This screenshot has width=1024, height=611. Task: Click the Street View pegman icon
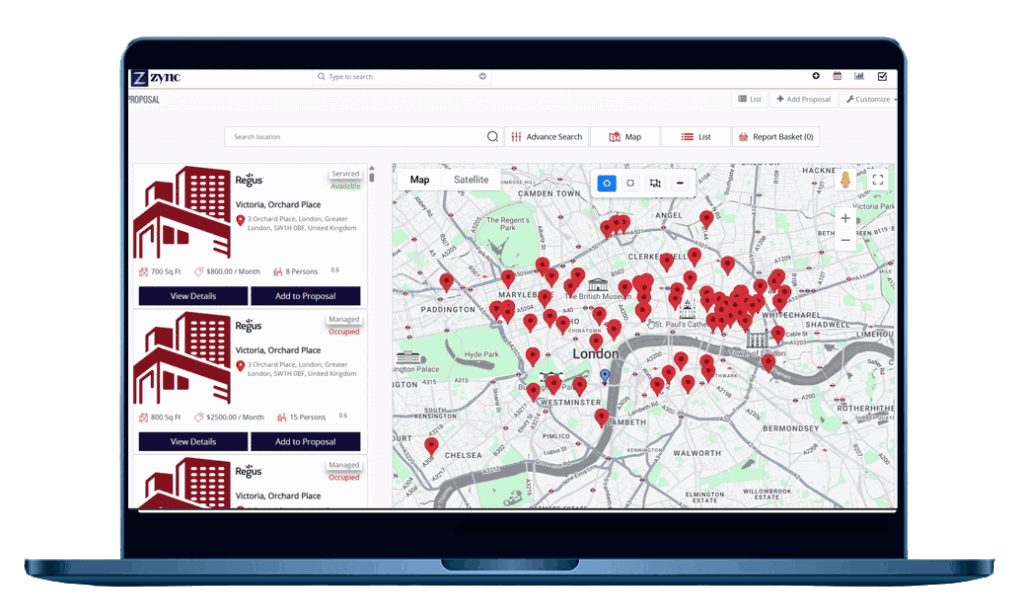pos(845,180)
